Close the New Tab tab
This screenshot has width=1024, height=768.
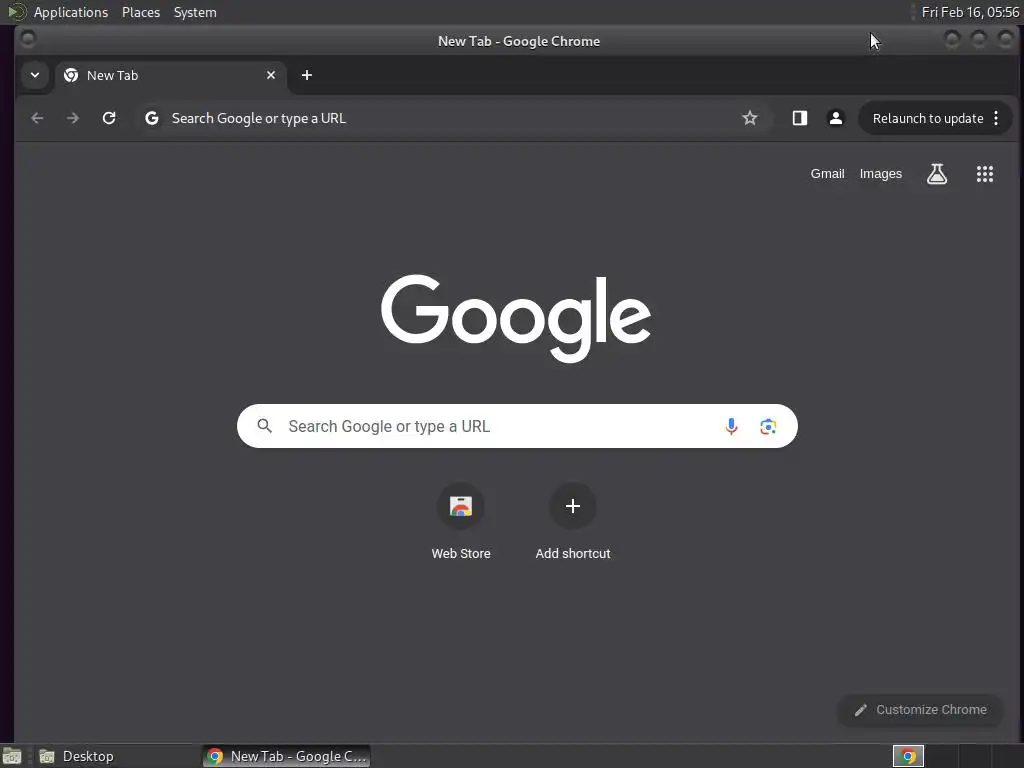(271, 75)
